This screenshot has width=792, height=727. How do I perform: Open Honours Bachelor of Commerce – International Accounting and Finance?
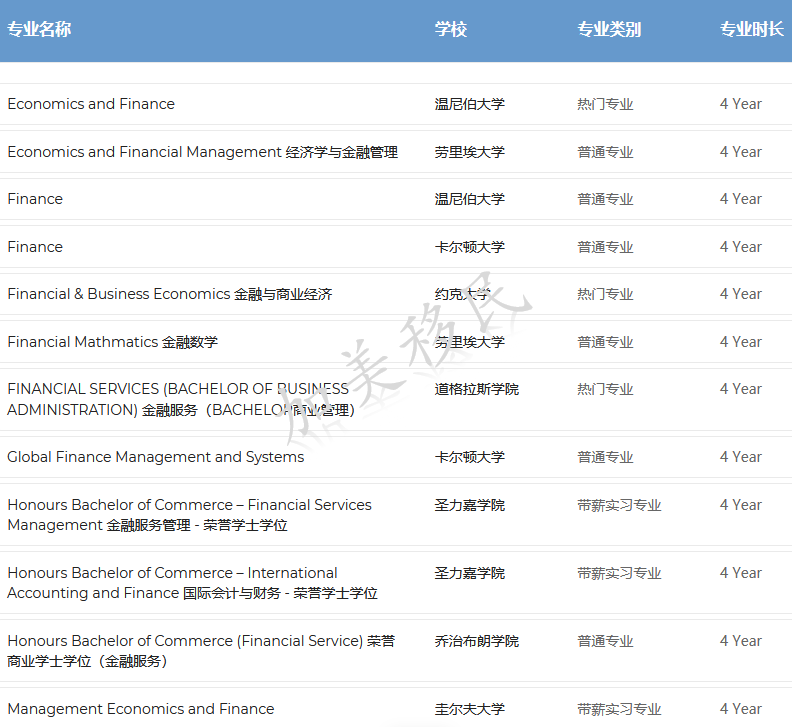click(192, 583)
